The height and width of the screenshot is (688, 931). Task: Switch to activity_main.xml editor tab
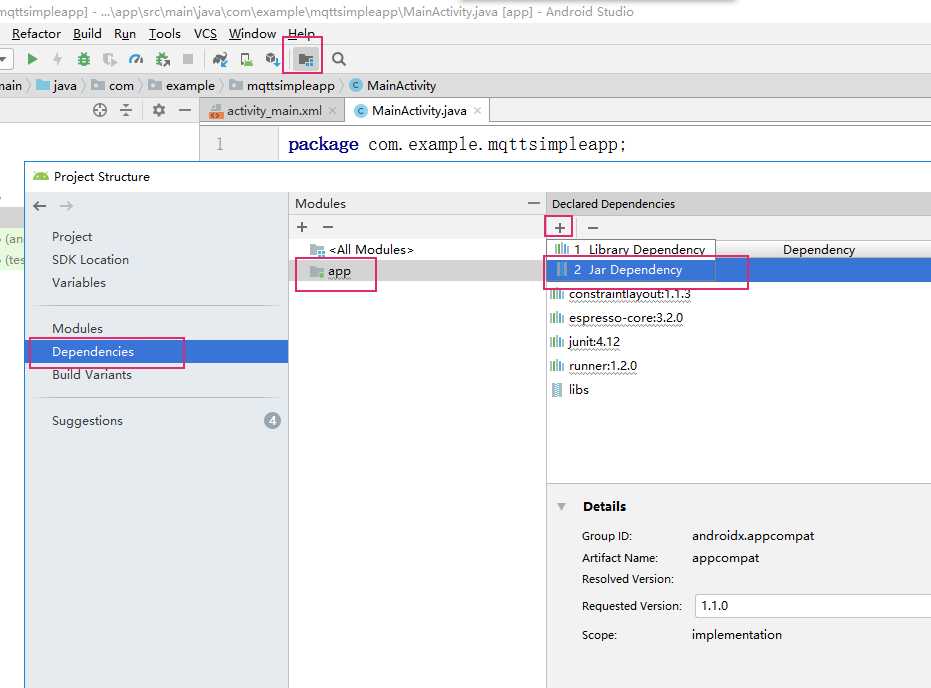click(x=273, y=111)
